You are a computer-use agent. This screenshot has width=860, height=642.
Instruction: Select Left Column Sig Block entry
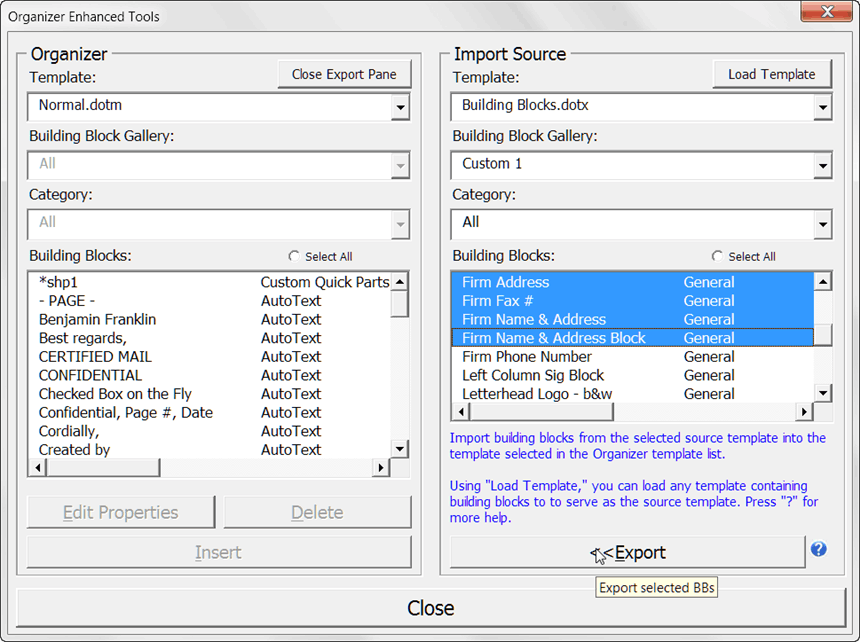633,375
